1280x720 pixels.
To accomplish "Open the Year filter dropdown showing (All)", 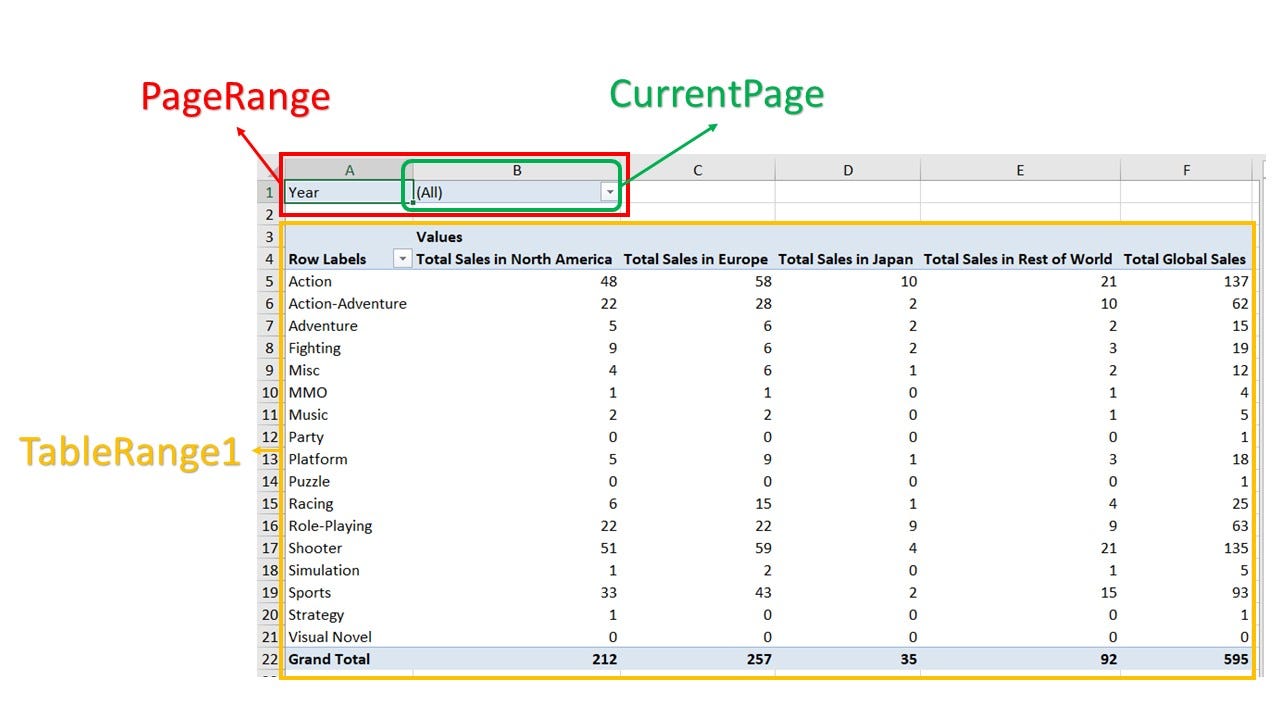I will pyautogui.click(x=609, y=190).
